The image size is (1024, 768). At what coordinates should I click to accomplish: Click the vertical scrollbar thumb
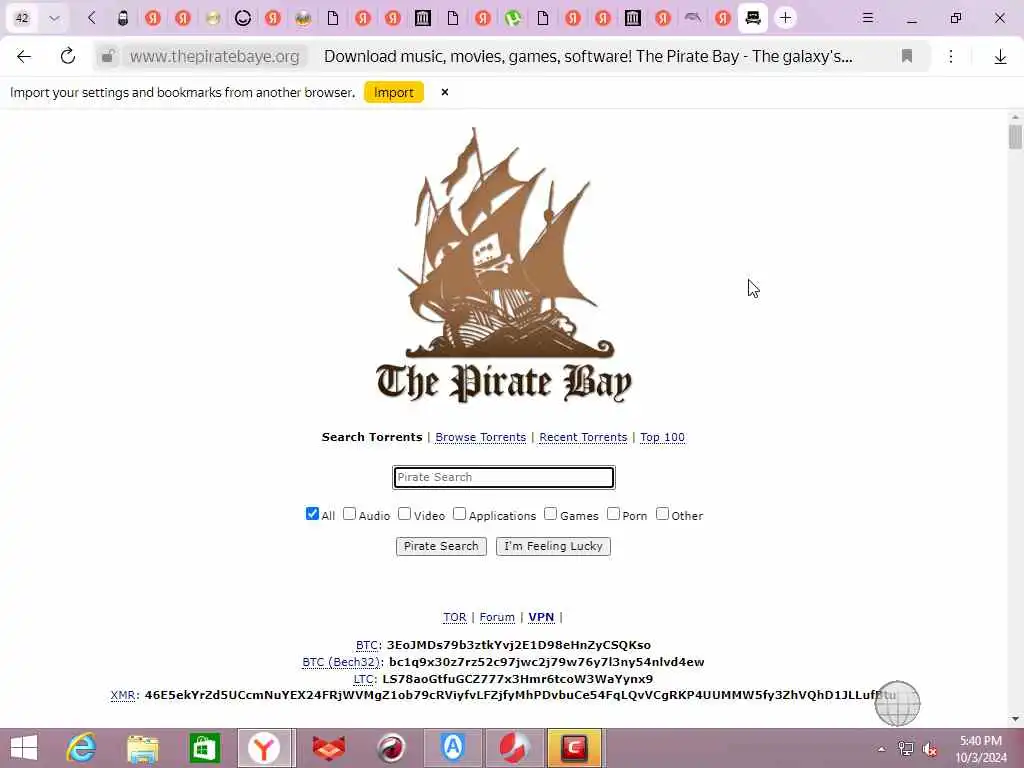tap(1015, 137)
